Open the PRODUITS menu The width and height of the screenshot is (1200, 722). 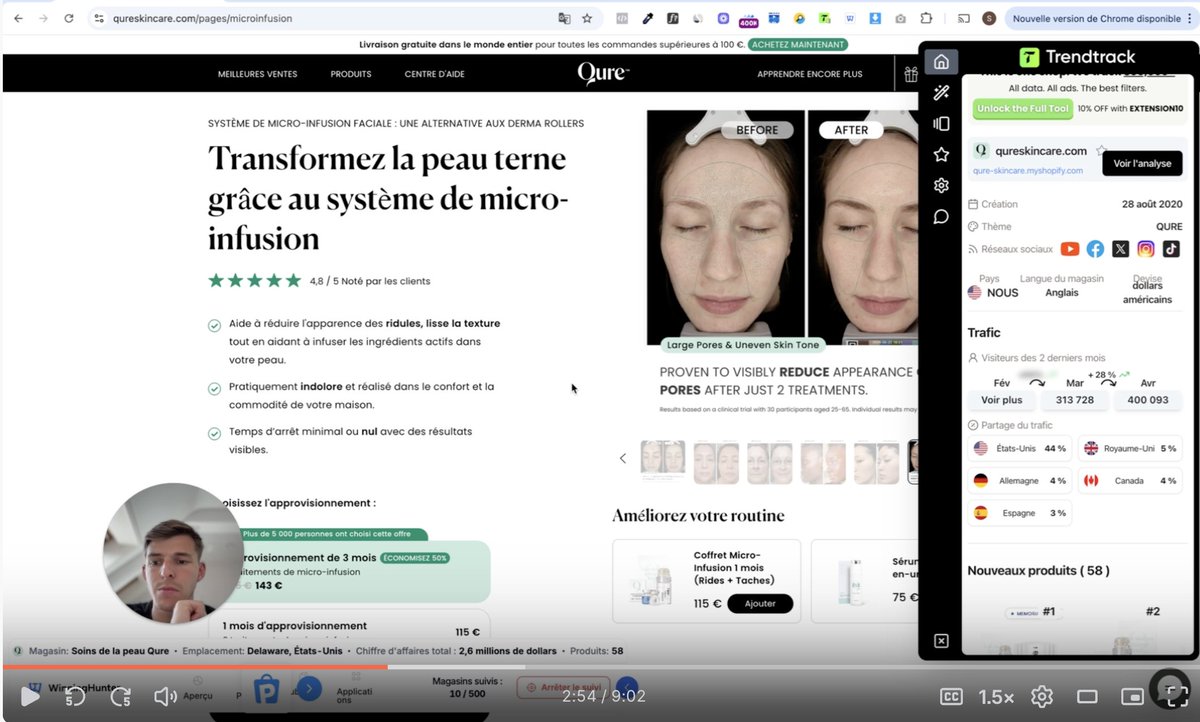coord(351,74)
